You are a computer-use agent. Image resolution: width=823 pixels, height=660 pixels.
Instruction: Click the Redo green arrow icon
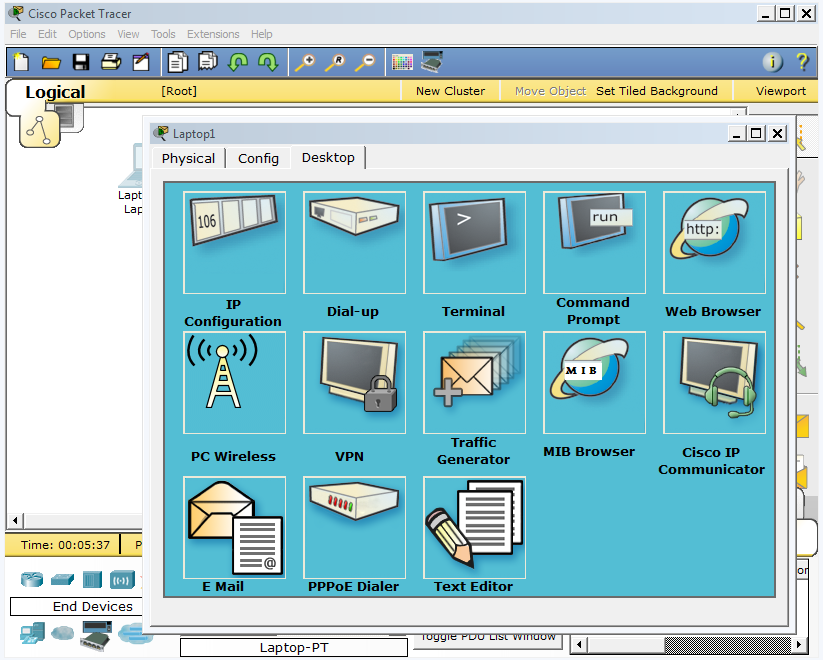[268, 62]
